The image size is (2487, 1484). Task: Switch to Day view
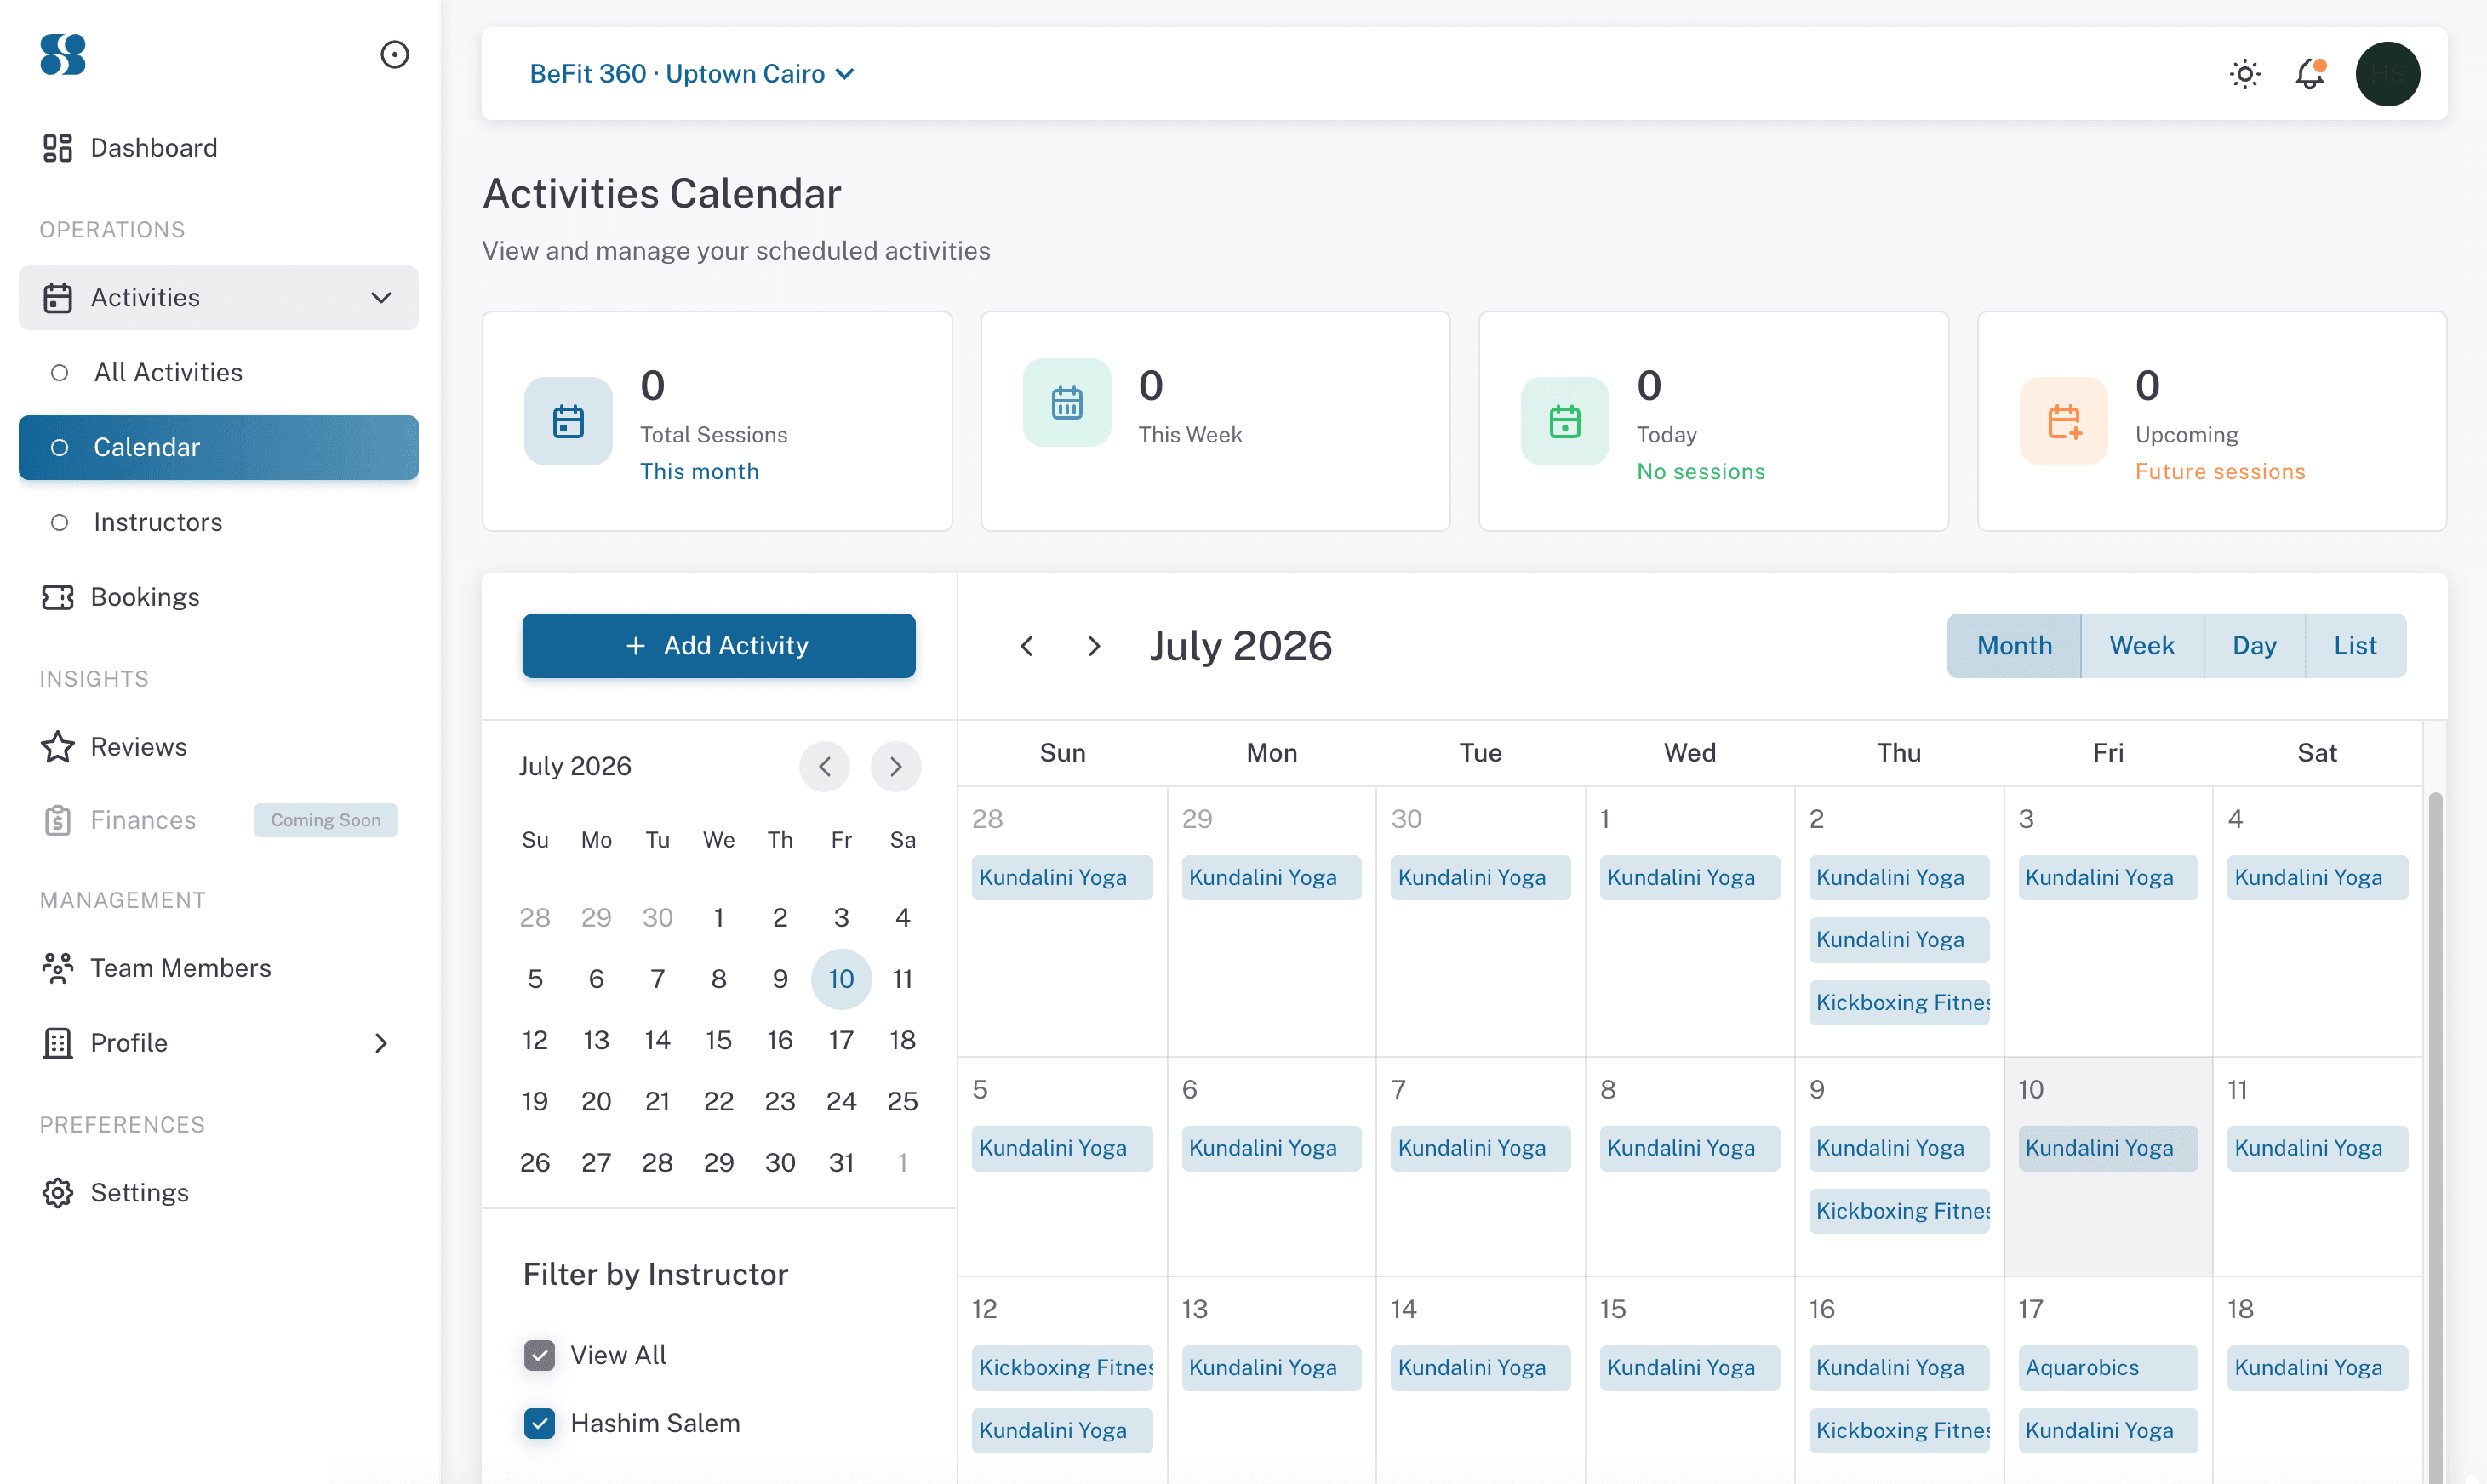2254,646
